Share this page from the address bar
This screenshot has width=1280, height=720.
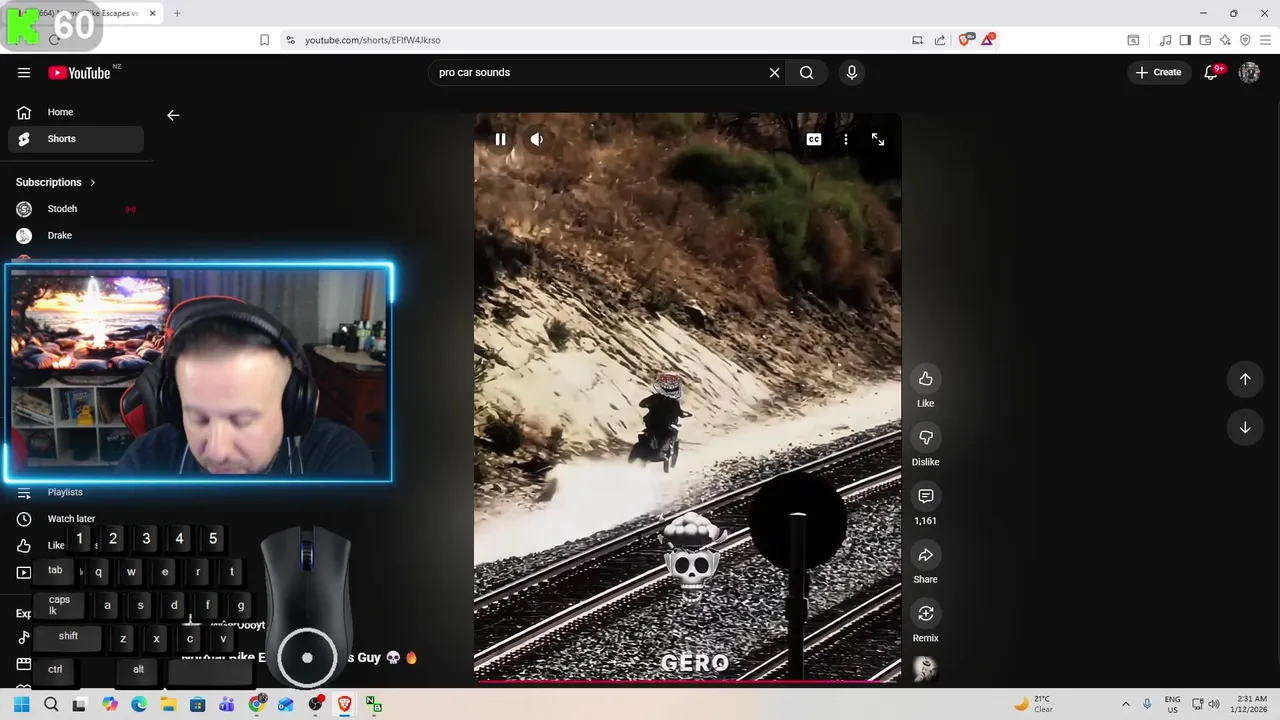pyautogui.click(x=940, y=40)
